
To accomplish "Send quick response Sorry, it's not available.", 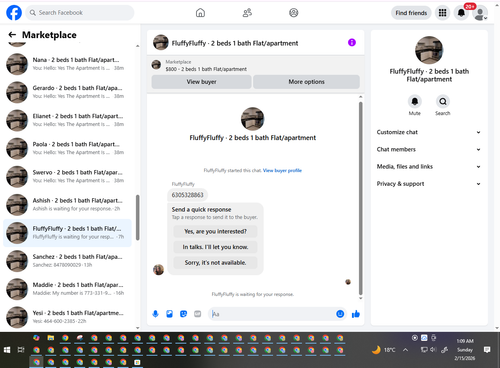I will [215, 263].
